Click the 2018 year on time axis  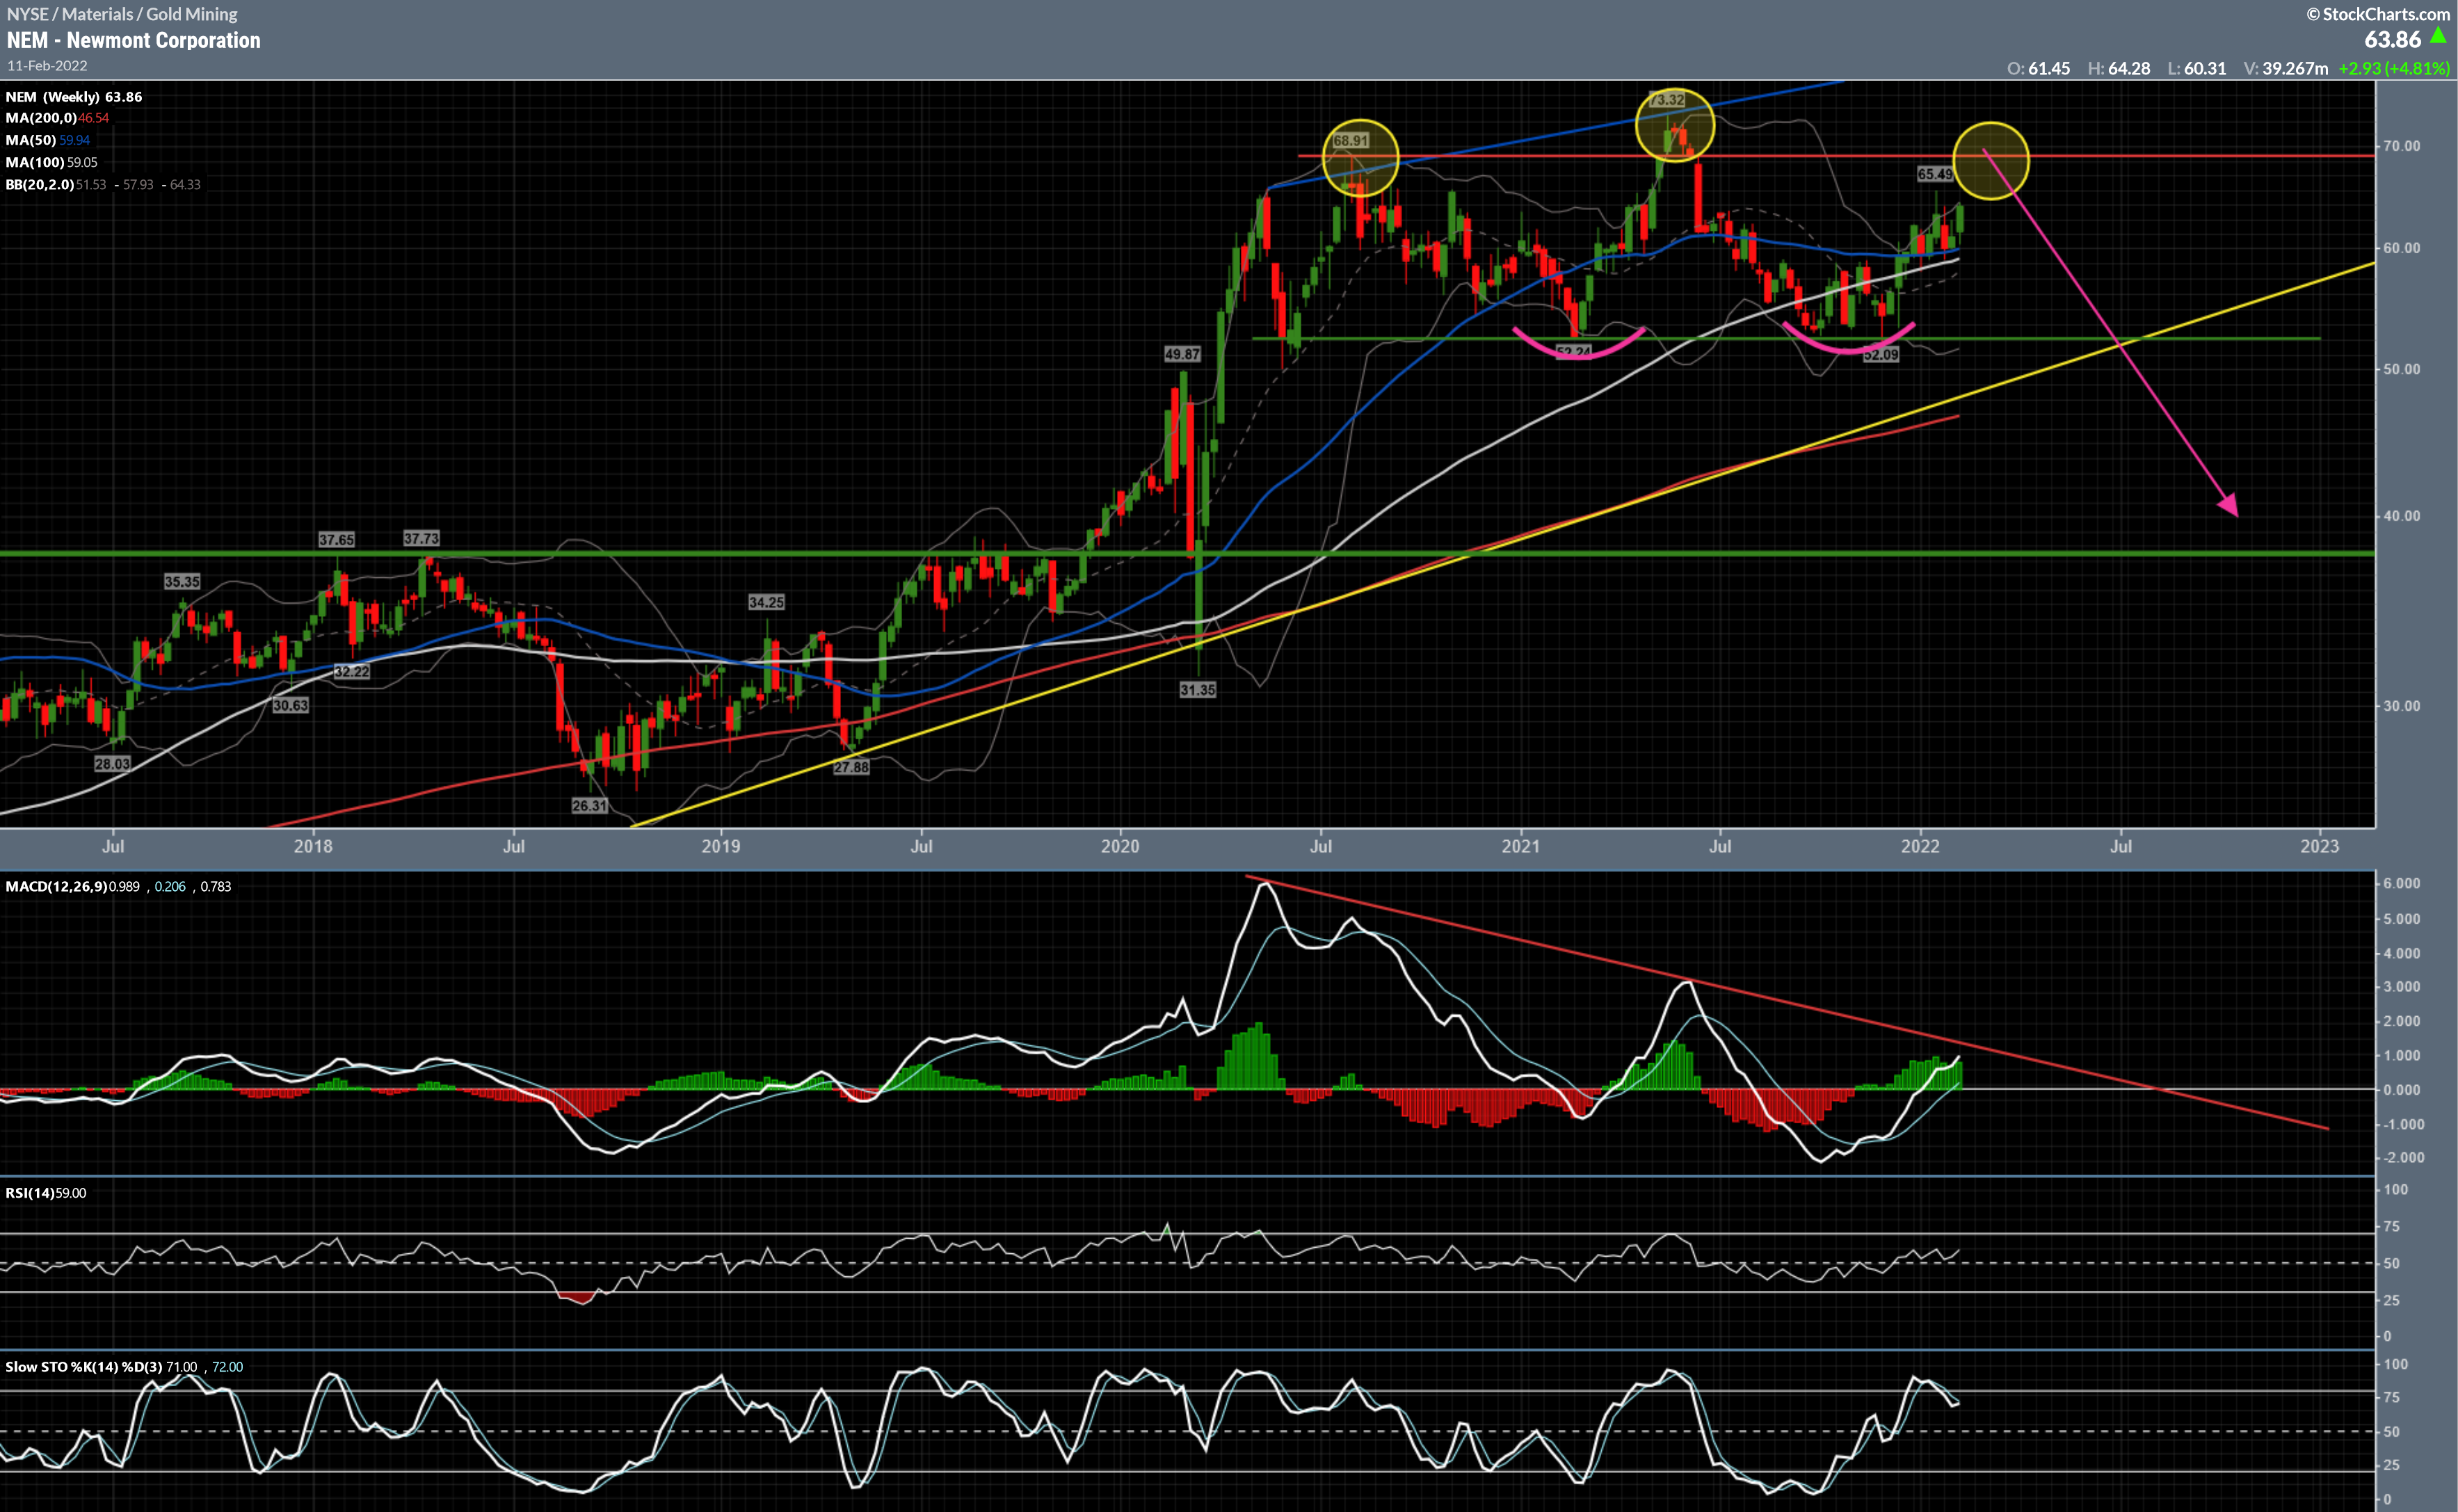(x=313, y=846)
